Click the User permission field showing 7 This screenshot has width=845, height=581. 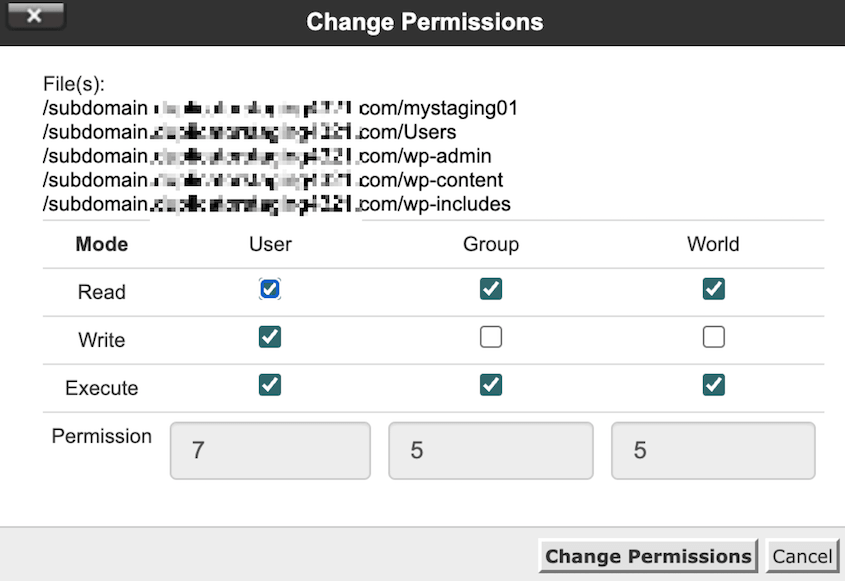coord(269,450)
